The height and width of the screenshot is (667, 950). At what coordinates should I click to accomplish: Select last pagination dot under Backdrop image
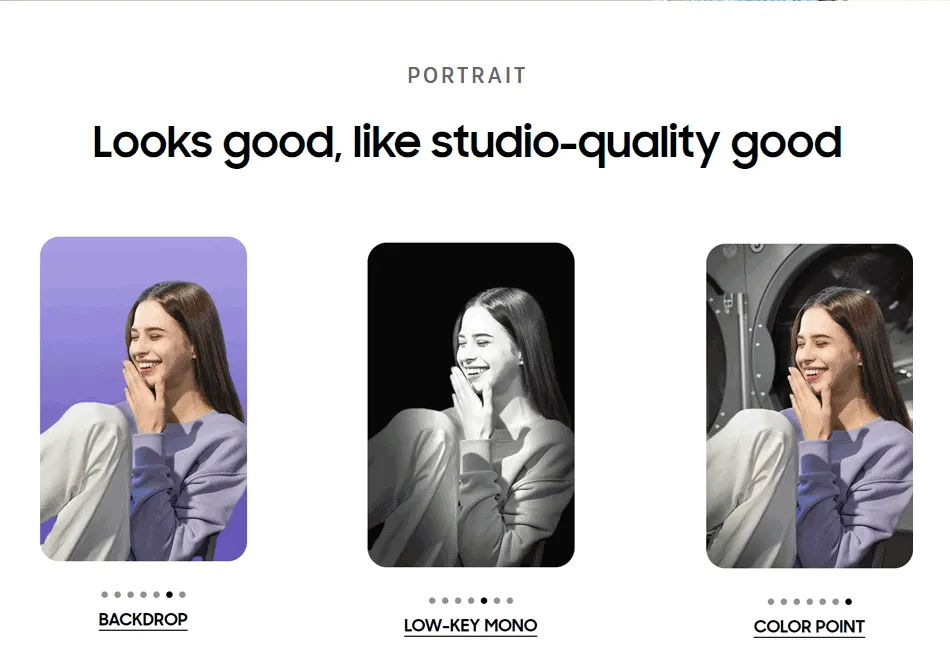point(182,595)
